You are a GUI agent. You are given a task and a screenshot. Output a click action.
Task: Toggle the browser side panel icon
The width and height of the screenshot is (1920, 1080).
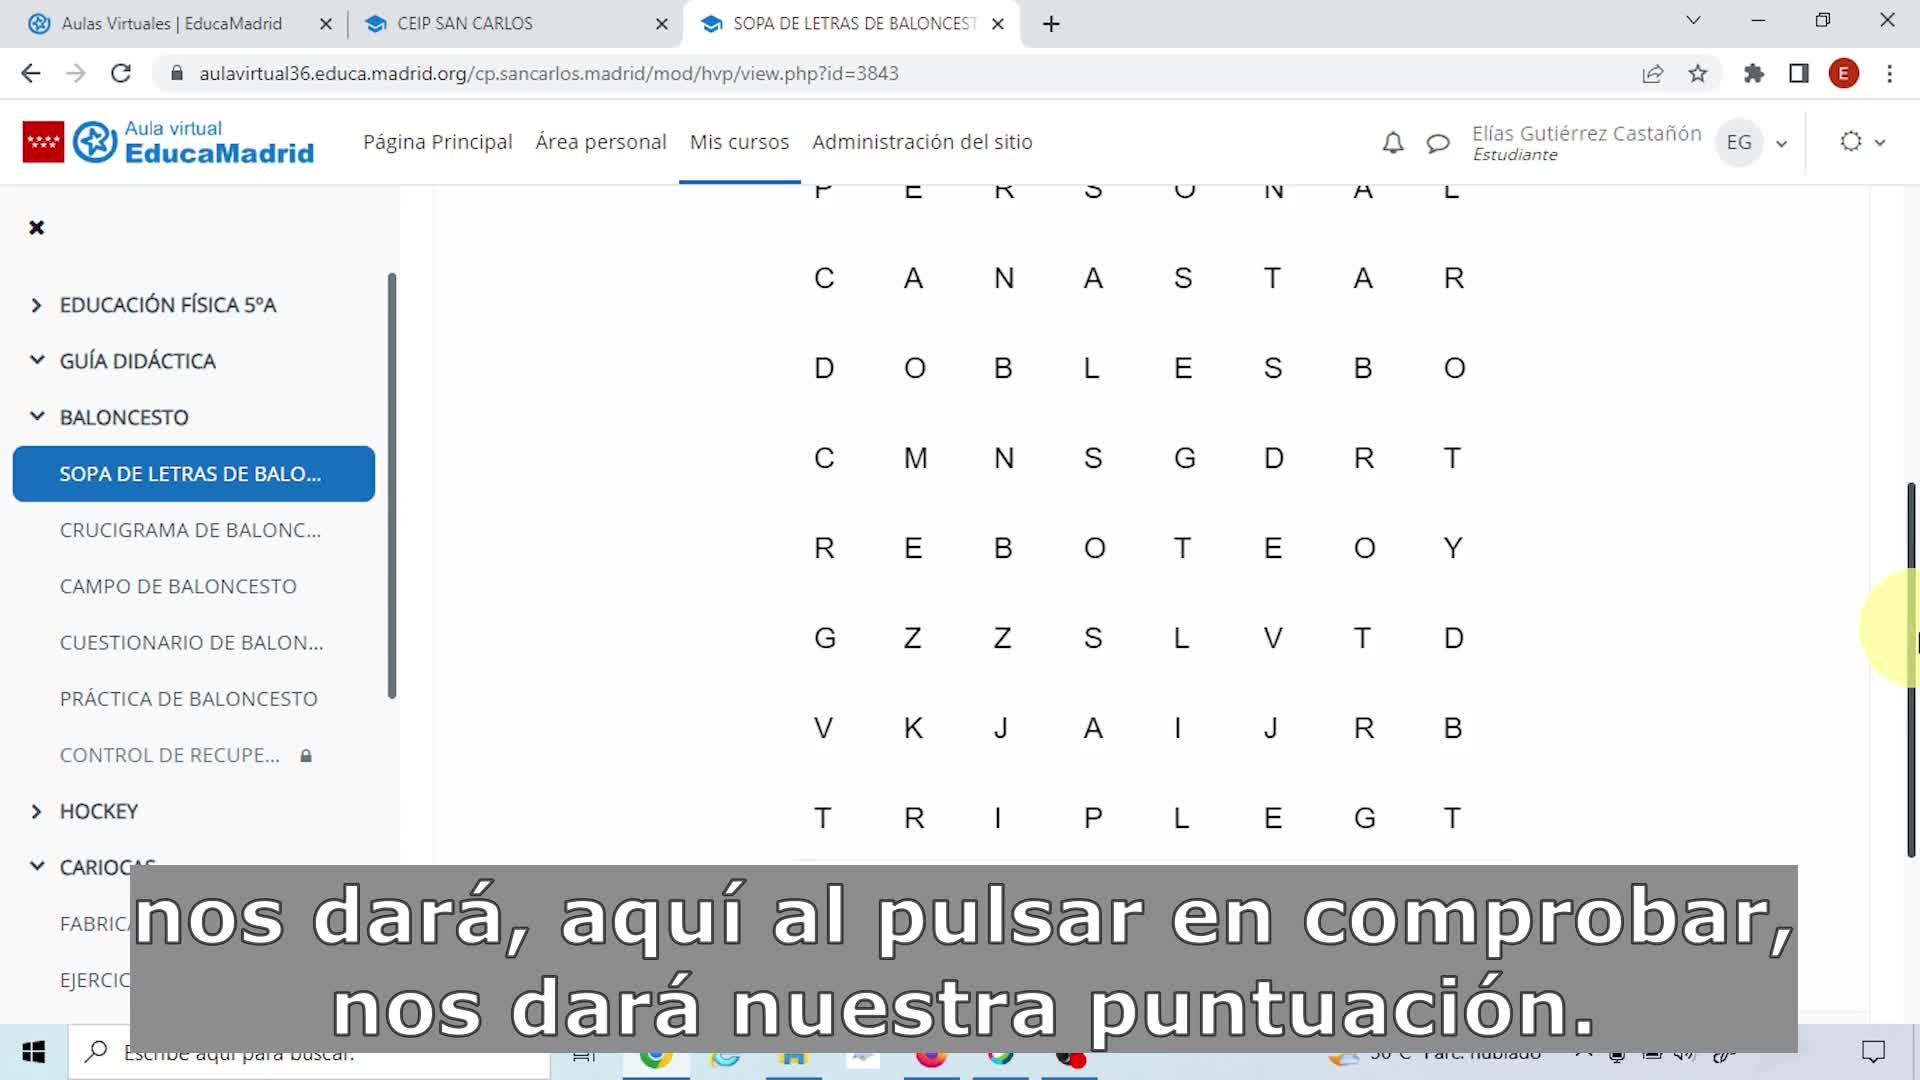click(1799, 73)
